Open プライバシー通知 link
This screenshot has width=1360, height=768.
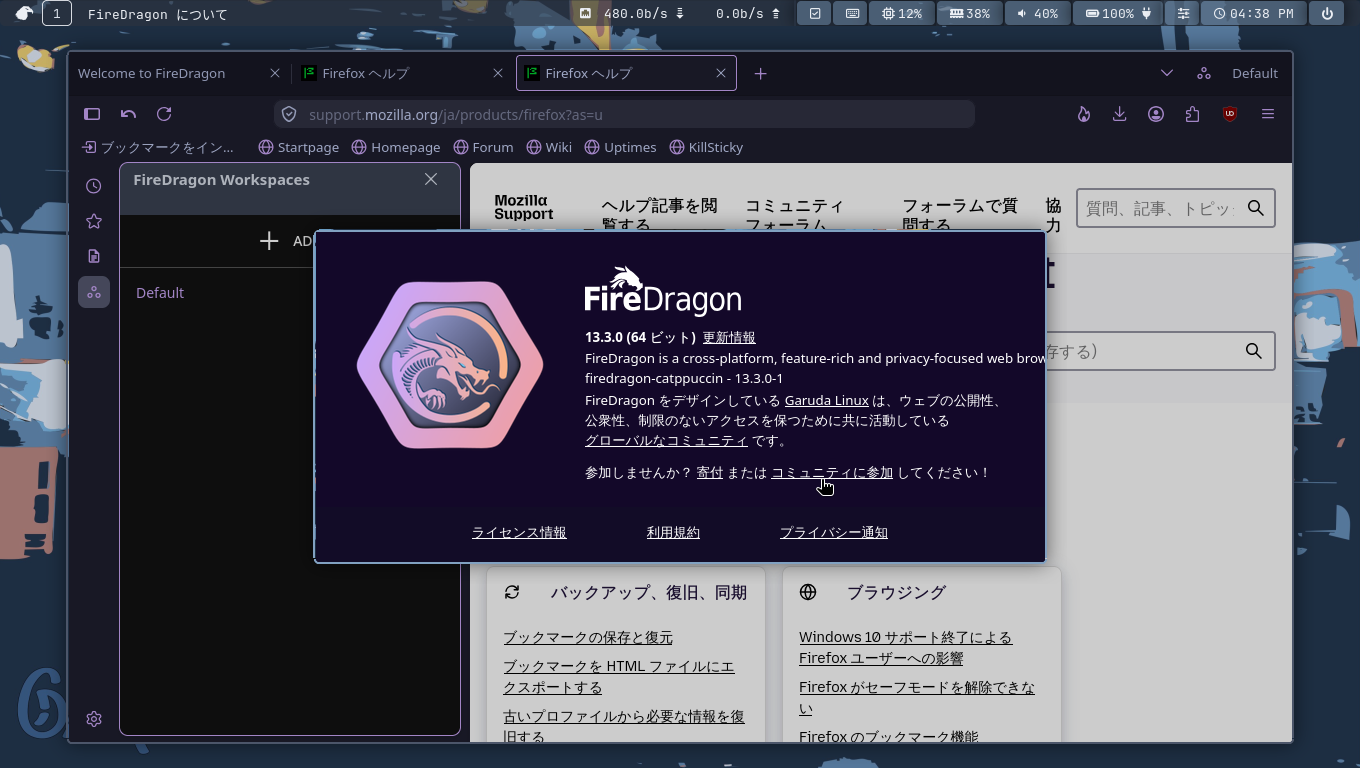coord(834,533)
